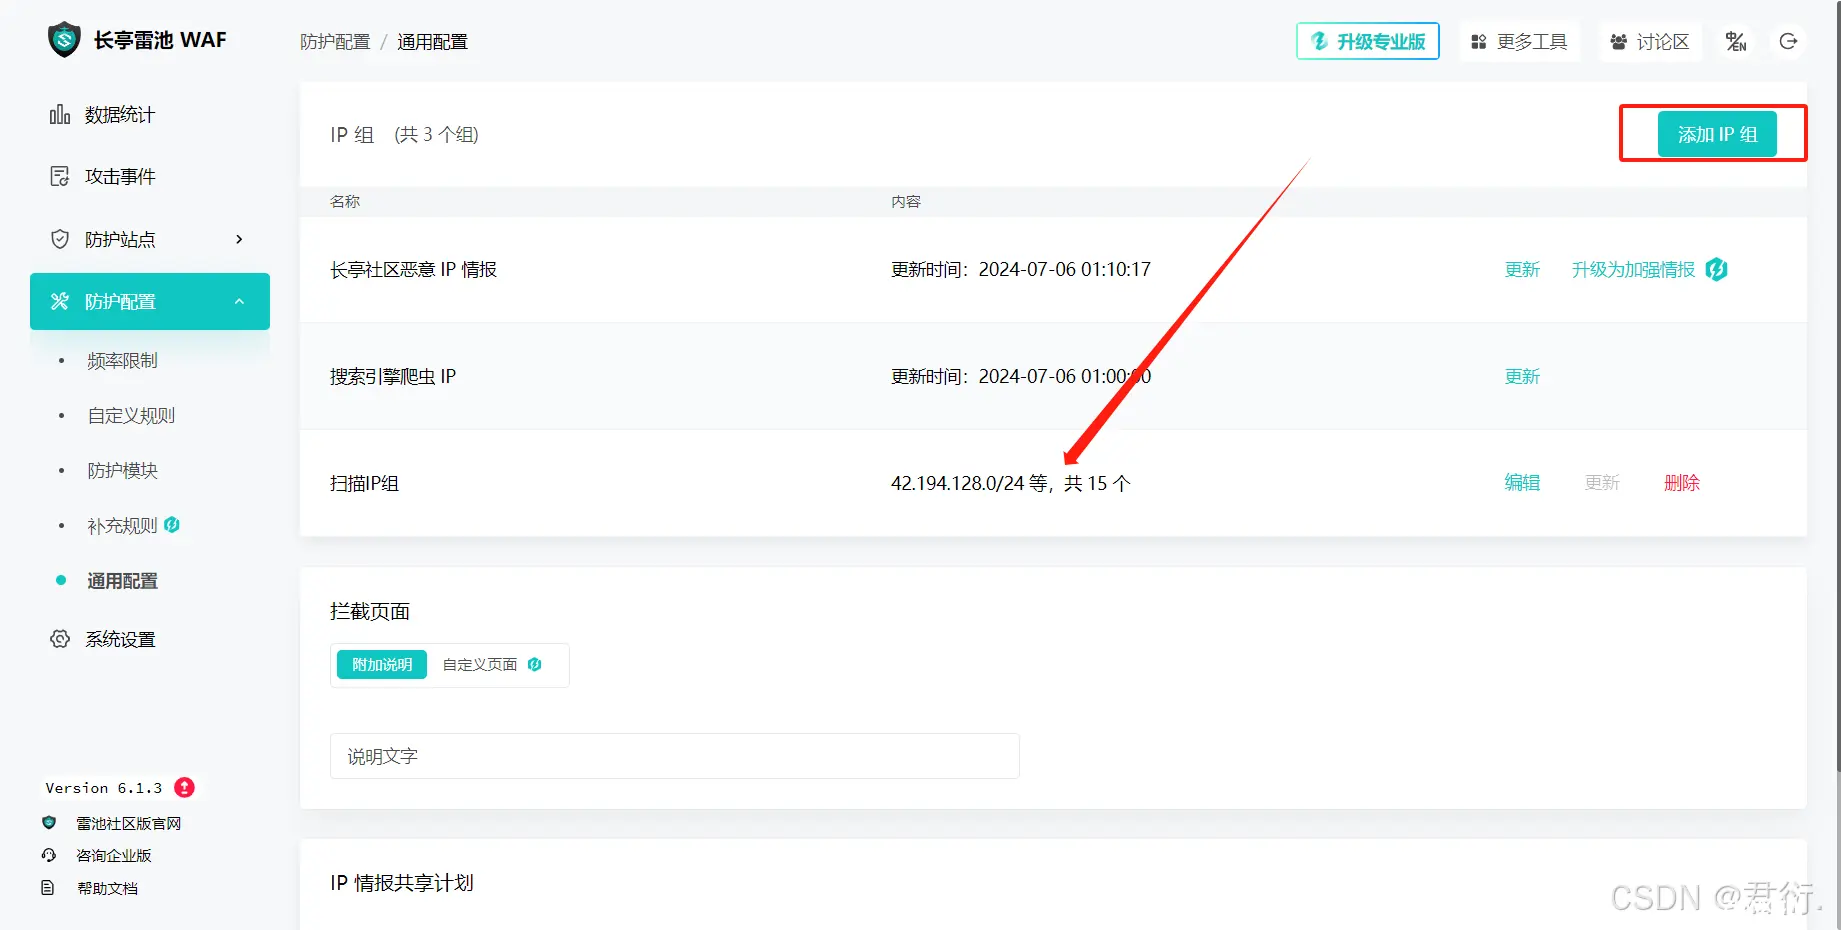The image size is (1841, 930).
Task: Click pro badge icon beside 补充规则
Action: pos(172,525)
